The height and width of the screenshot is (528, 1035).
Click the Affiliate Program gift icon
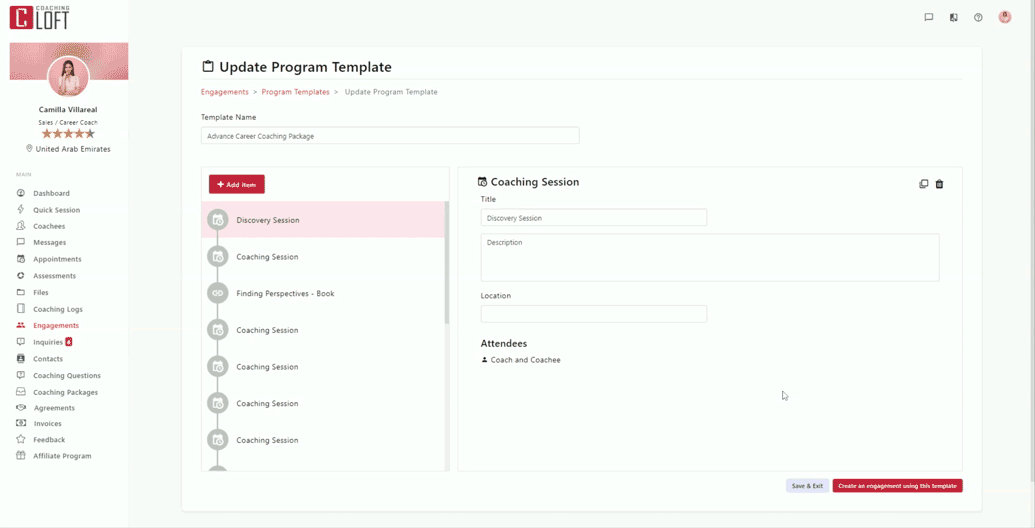pyautogui.click(x=20, y=456)
